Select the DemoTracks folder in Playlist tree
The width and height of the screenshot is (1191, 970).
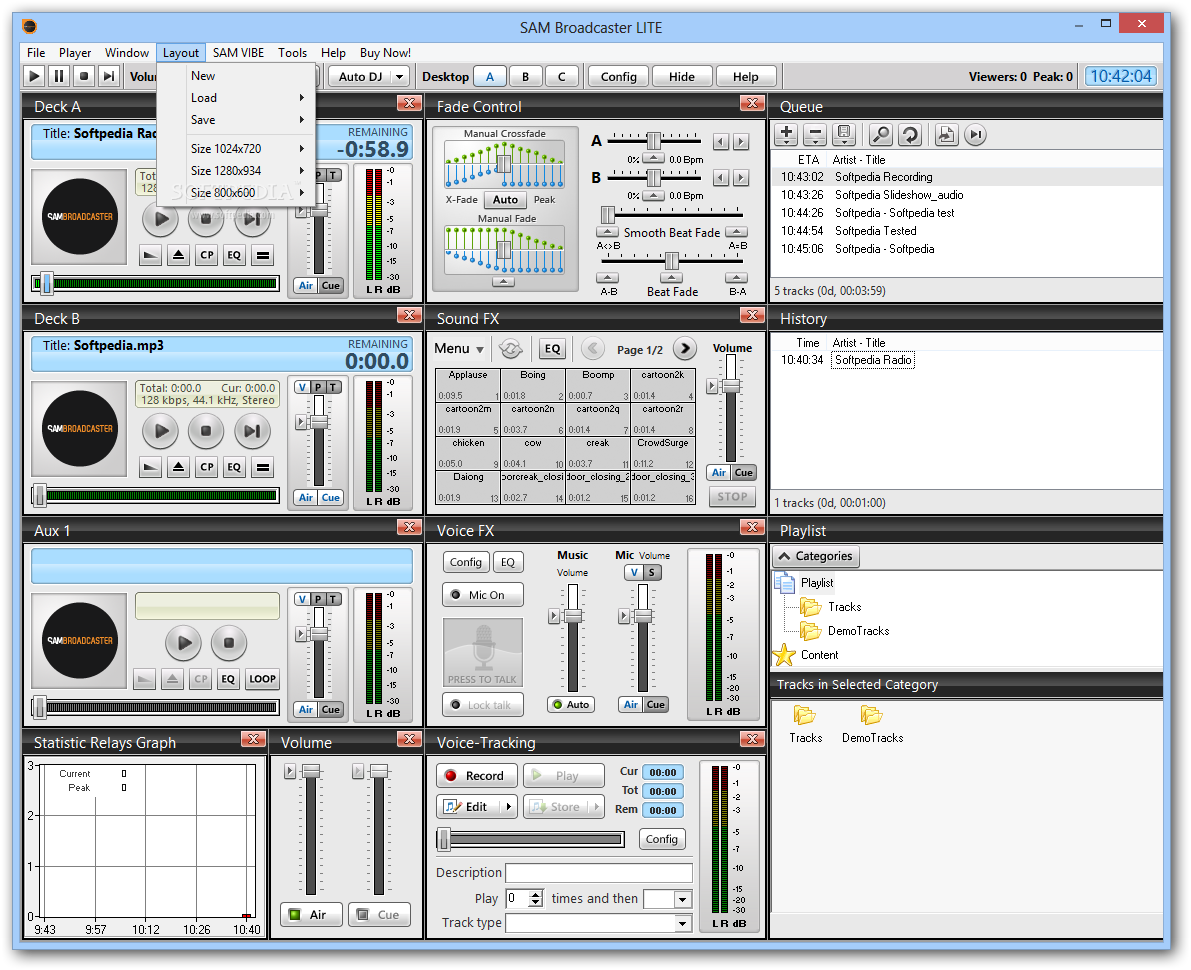click(x=858, y=631)
